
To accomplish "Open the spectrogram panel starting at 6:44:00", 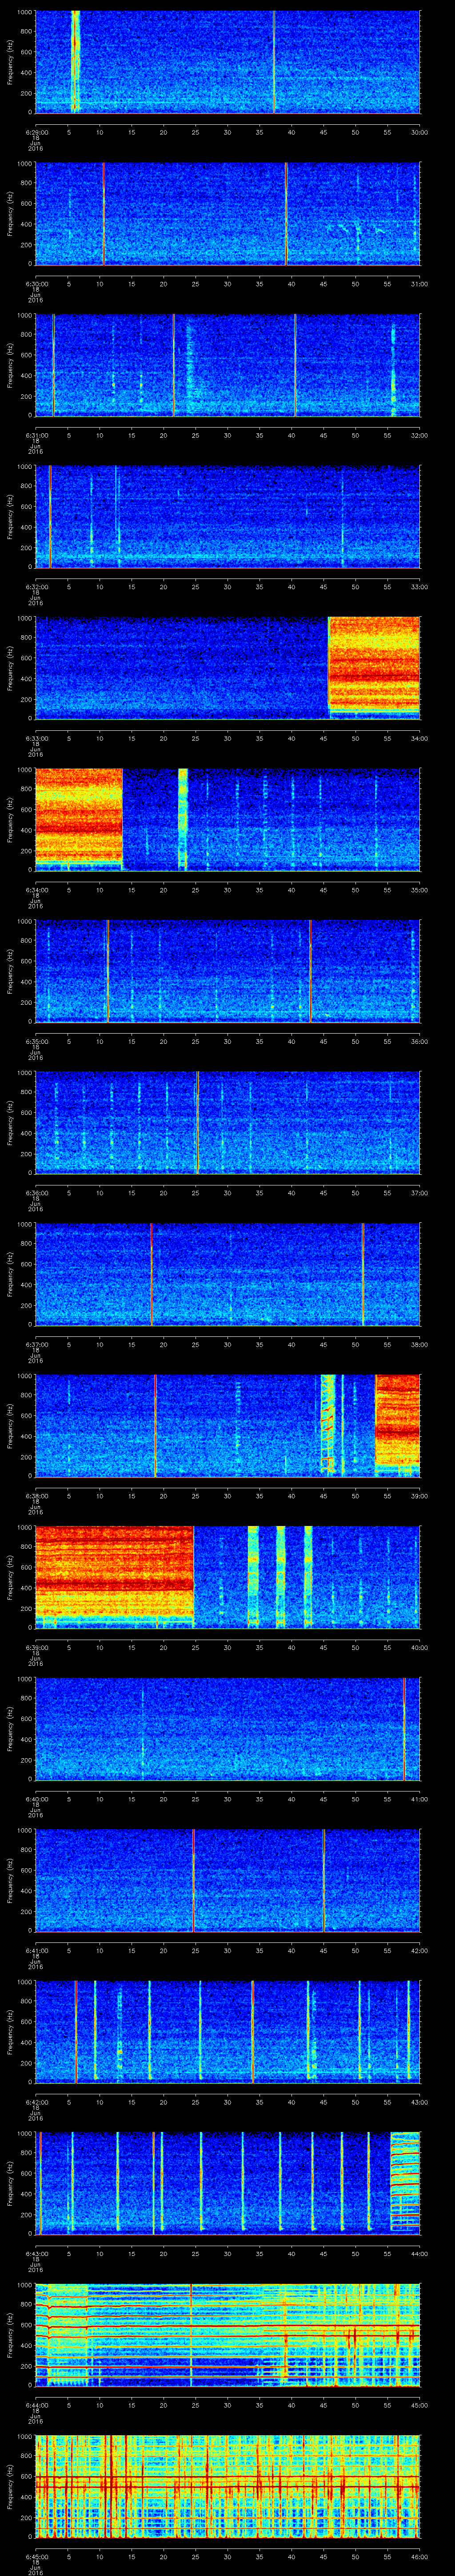I will coord(228,2334).
